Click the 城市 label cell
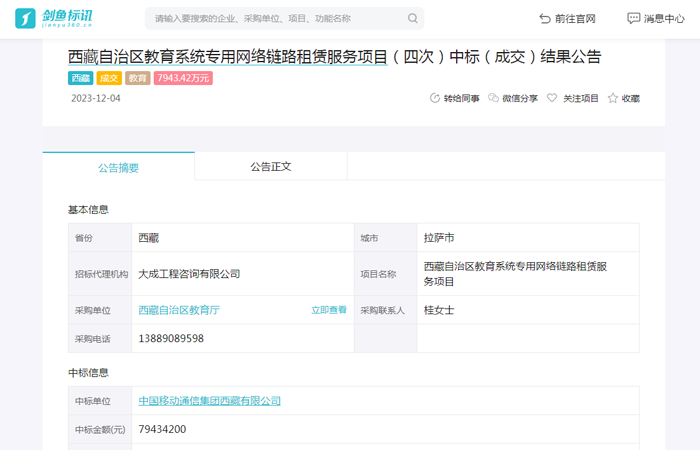700x450 pixels. (x=386, y=238)
